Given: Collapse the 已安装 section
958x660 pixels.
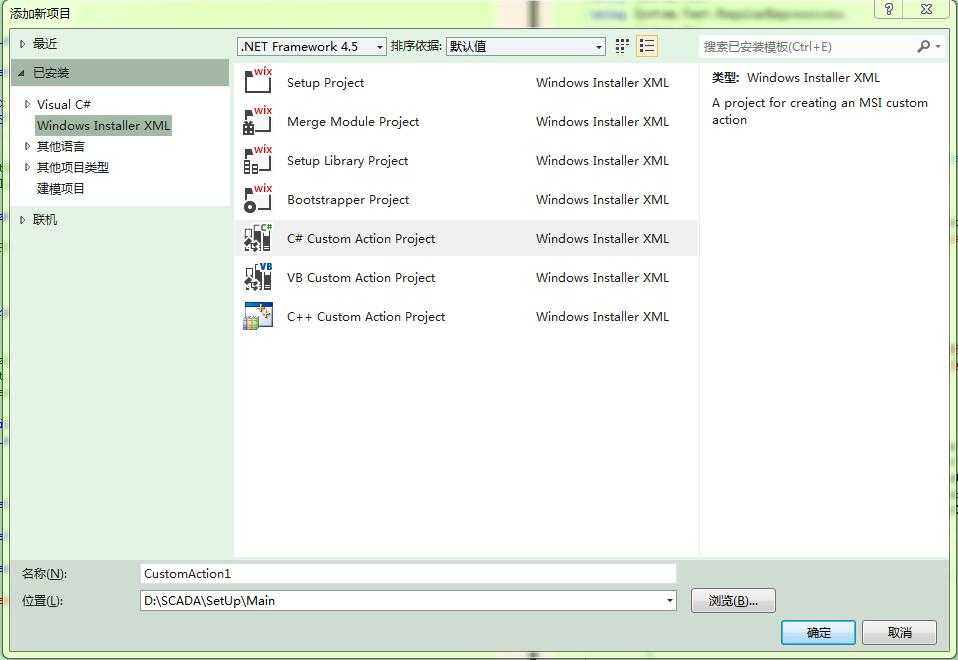Looking at the screenshot, I should [21, 73].
